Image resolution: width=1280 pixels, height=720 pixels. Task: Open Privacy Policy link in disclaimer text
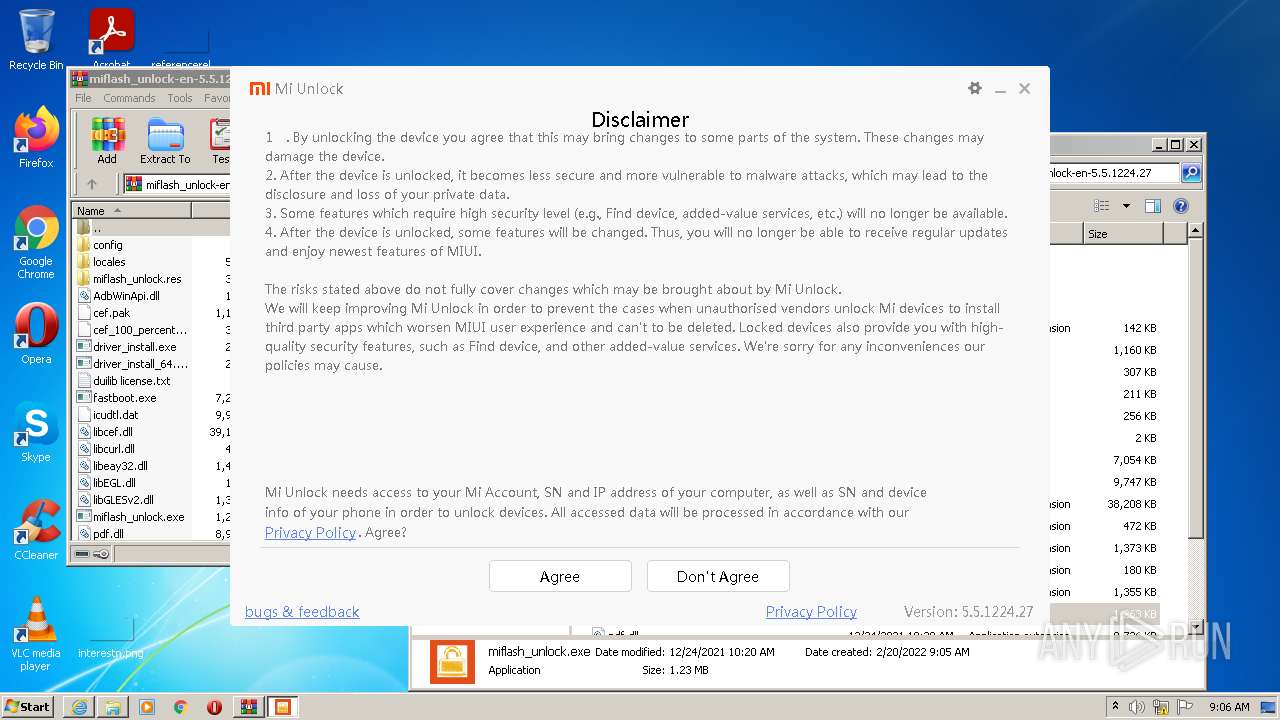tap(310, 532)
